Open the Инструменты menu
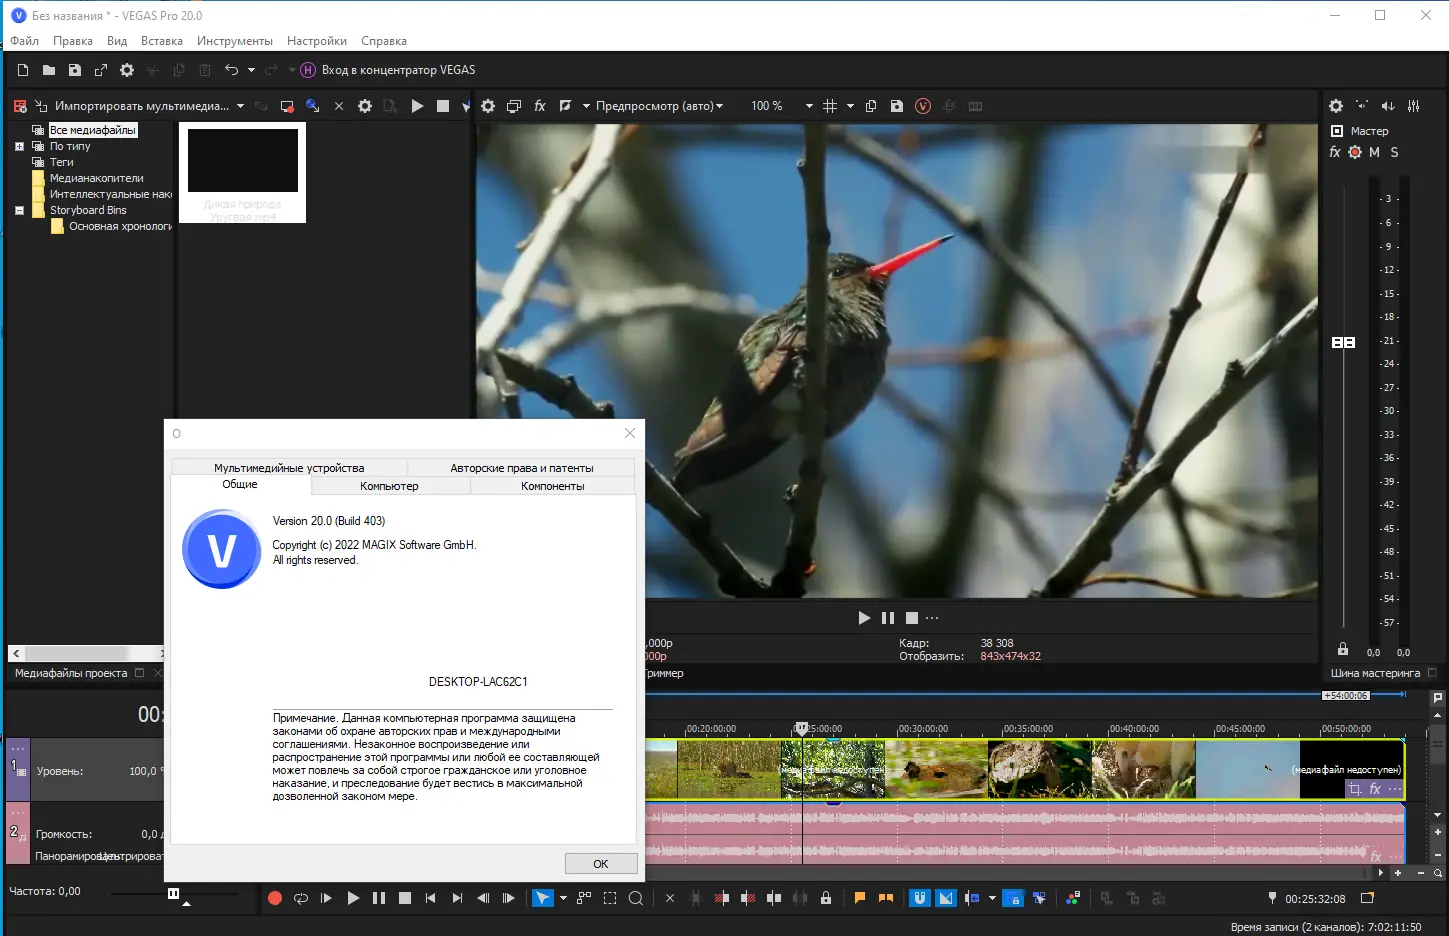The height and width of the screenshot is (936, 1449). 235,41
